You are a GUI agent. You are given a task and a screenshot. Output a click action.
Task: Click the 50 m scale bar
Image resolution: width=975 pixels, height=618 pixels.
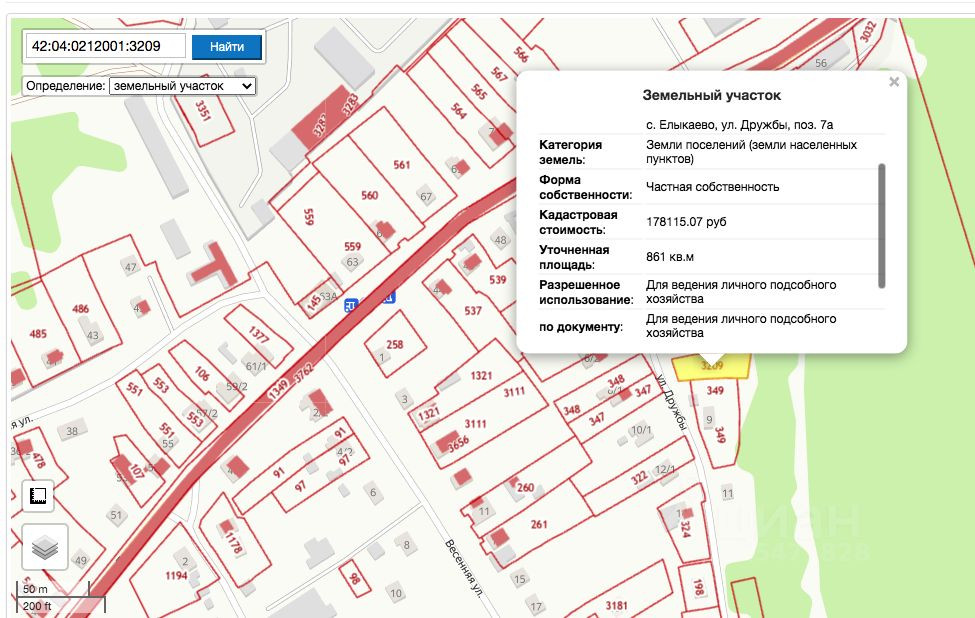click(53, 589)
